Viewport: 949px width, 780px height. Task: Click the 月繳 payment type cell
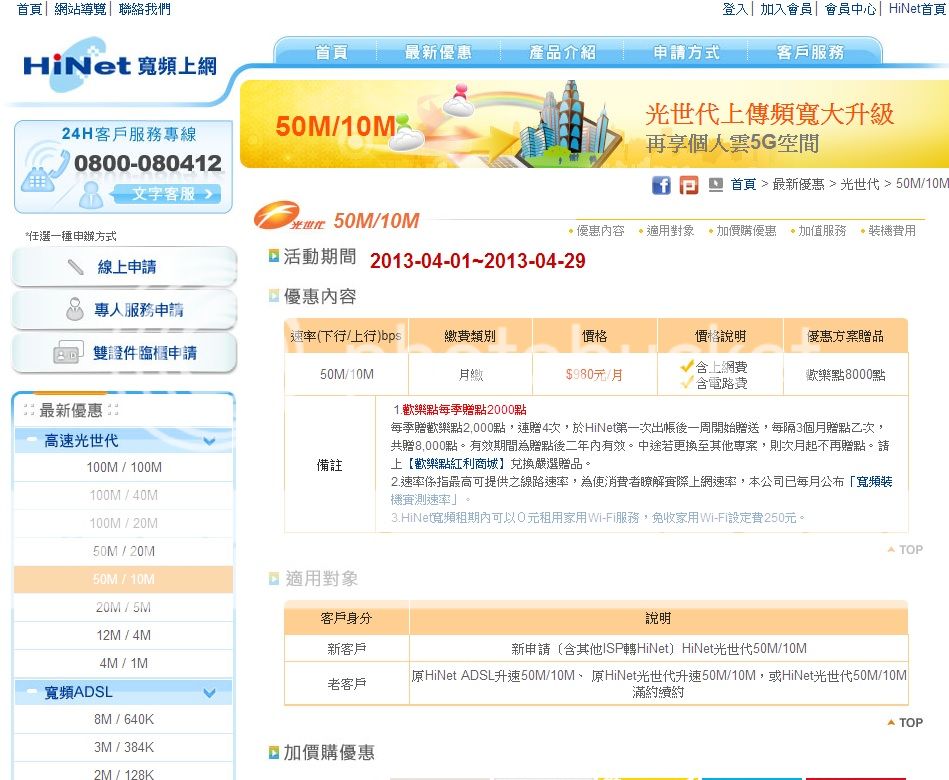coord(470,375)
